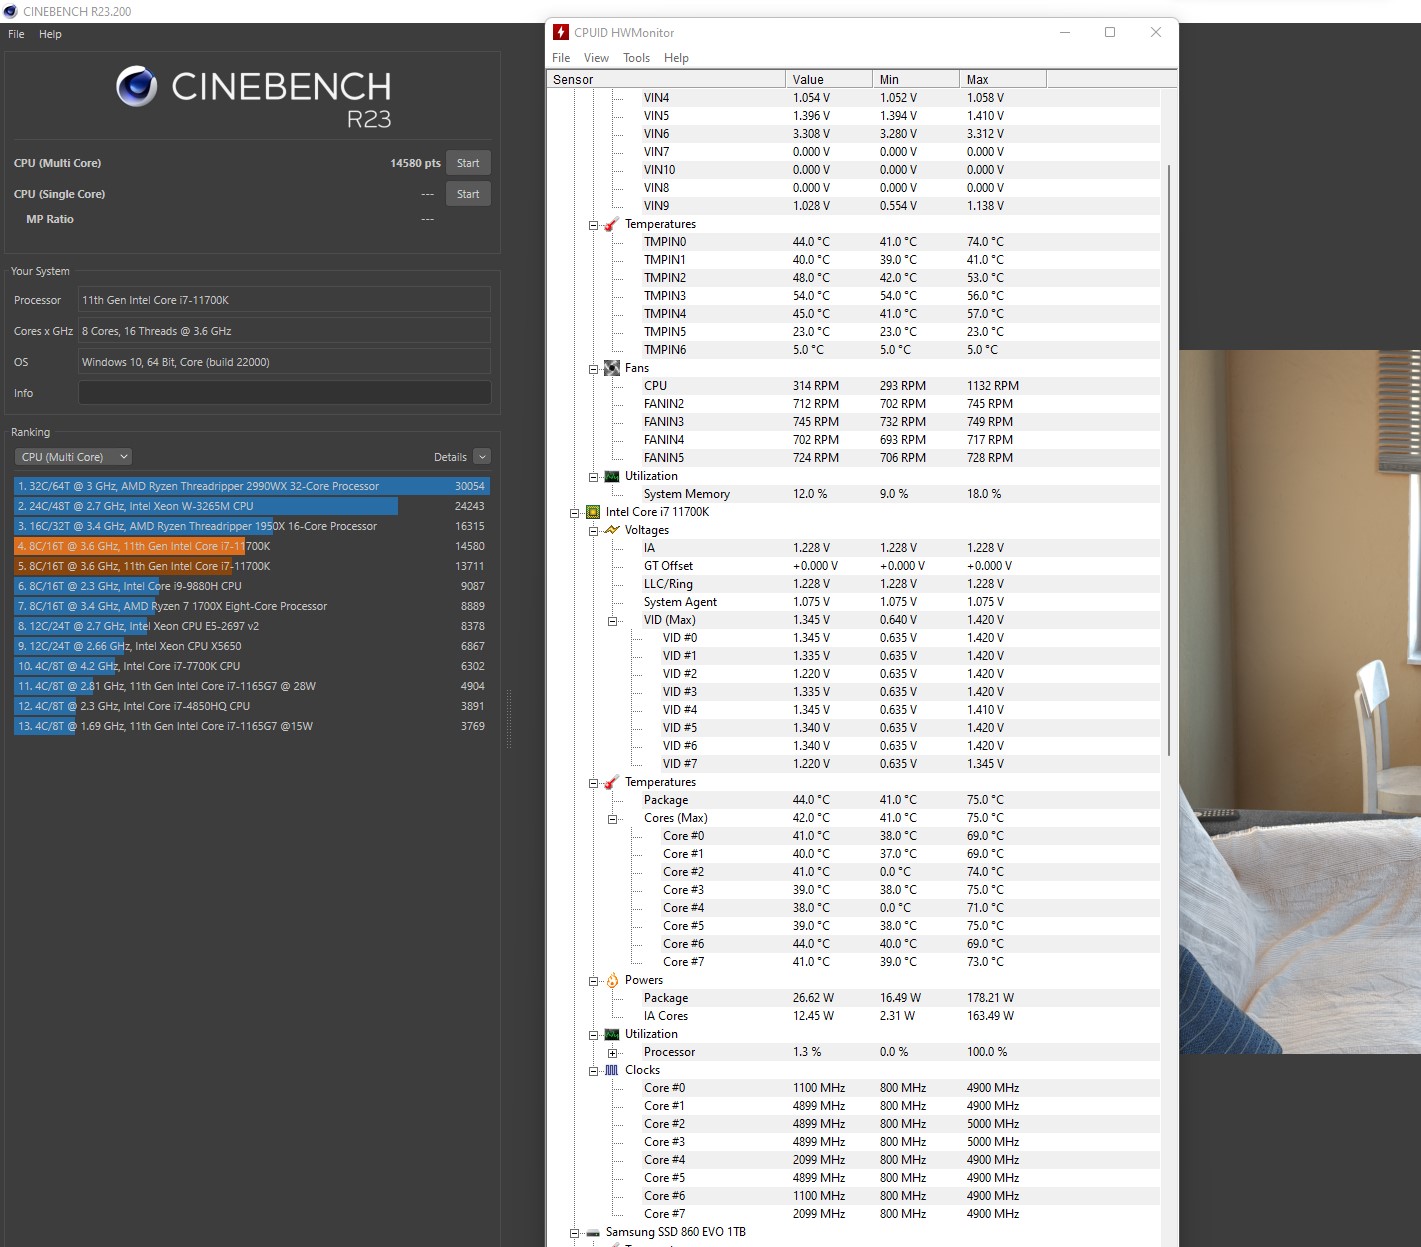Select the Threadripper 1950X ranking entry

252,526
